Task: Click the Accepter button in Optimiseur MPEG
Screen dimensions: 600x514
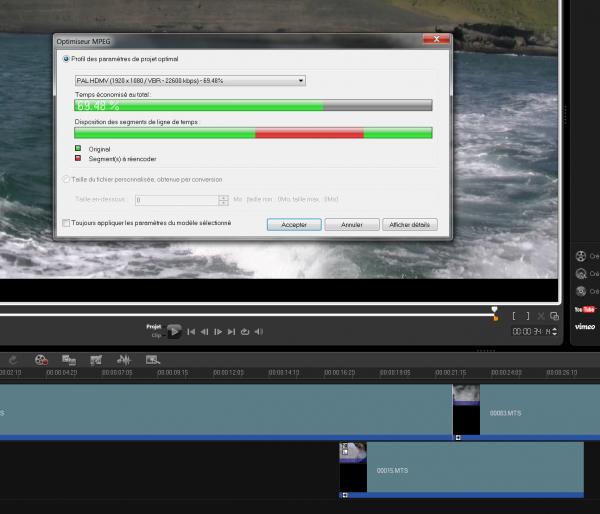Action: pyautogui.click(x=294, y=225)
